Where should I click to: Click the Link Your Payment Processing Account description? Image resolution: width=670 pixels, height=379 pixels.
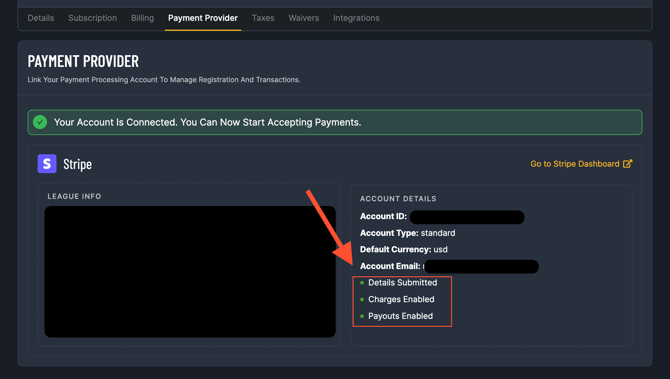(164, 80)
